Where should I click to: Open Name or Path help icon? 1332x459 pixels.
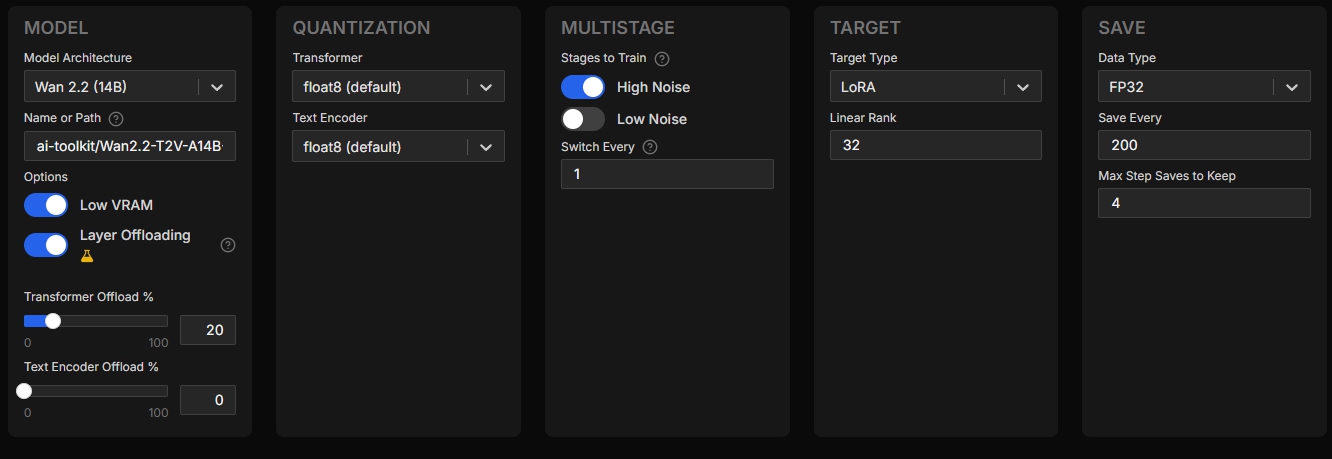(116, 119)
